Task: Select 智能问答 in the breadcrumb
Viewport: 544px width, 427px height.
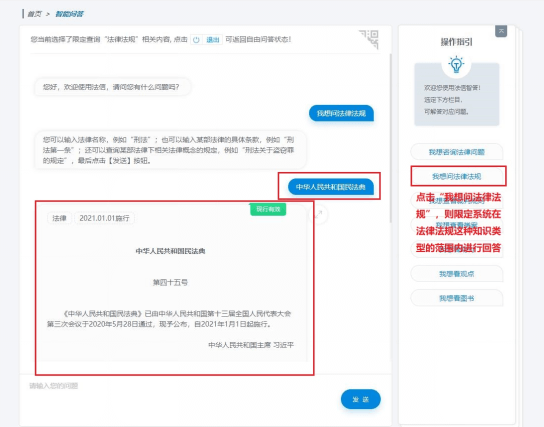Action: (x=69, y=14)
